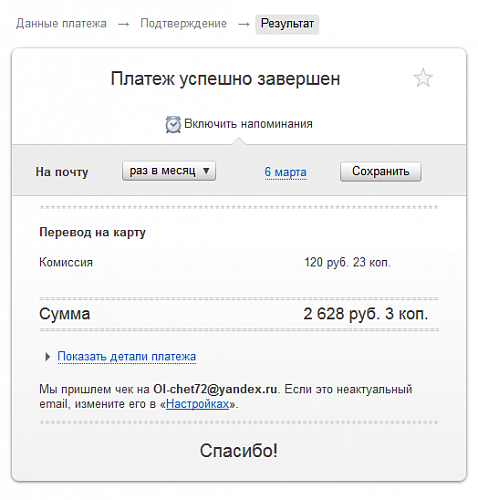Image resolution: width=478 pixels, height=500 pixels.
Task: Open the Настройках settings link
Action: pos(197,404)
